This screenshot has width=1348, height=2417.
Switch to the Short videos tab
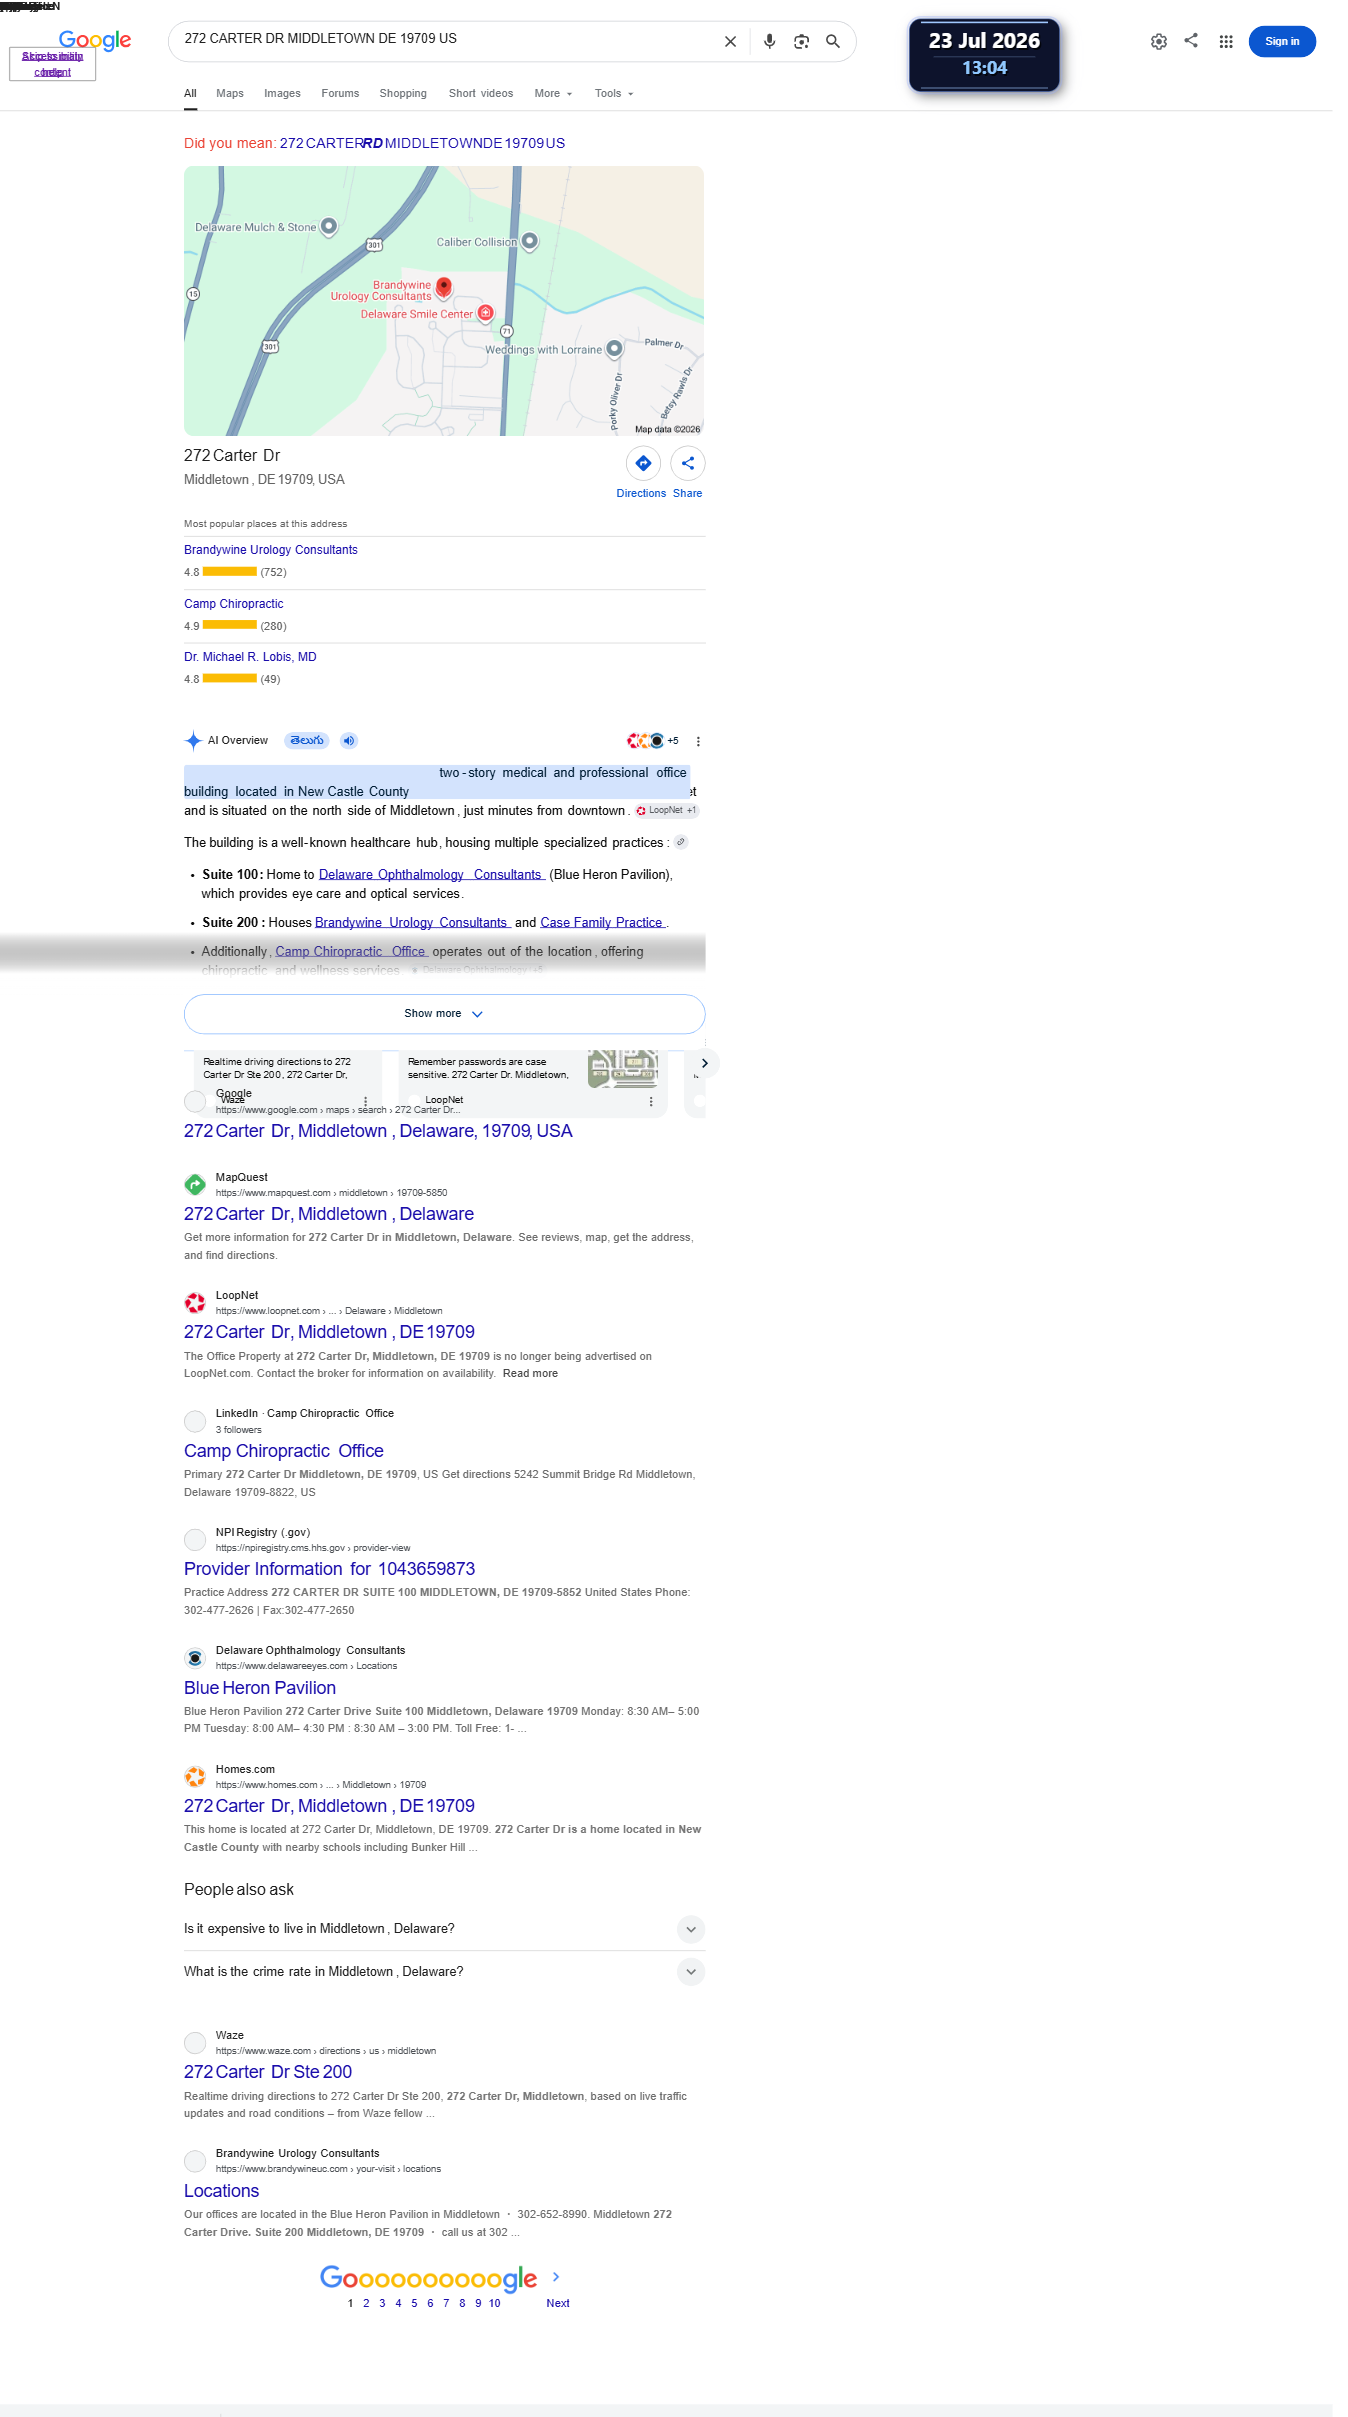[x=481, y=94]
